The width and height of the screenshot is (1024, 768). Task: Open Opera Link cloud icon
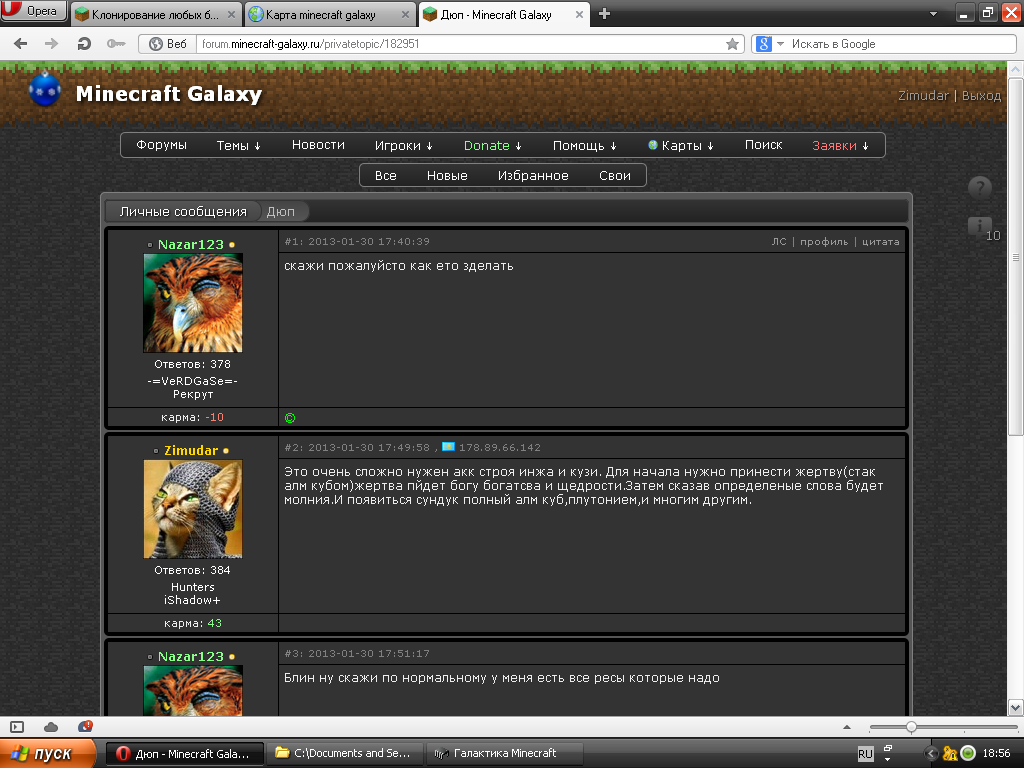[50, 727]
